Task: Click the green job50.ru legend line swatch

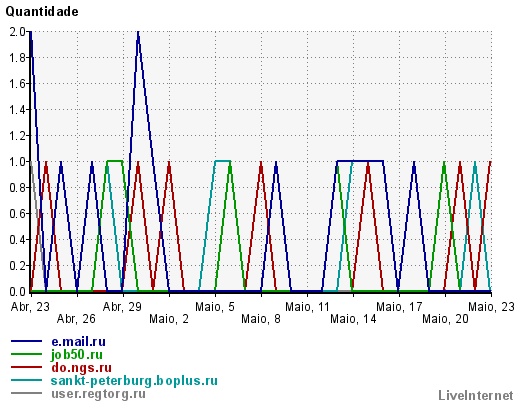Action: tap(26, 354)
